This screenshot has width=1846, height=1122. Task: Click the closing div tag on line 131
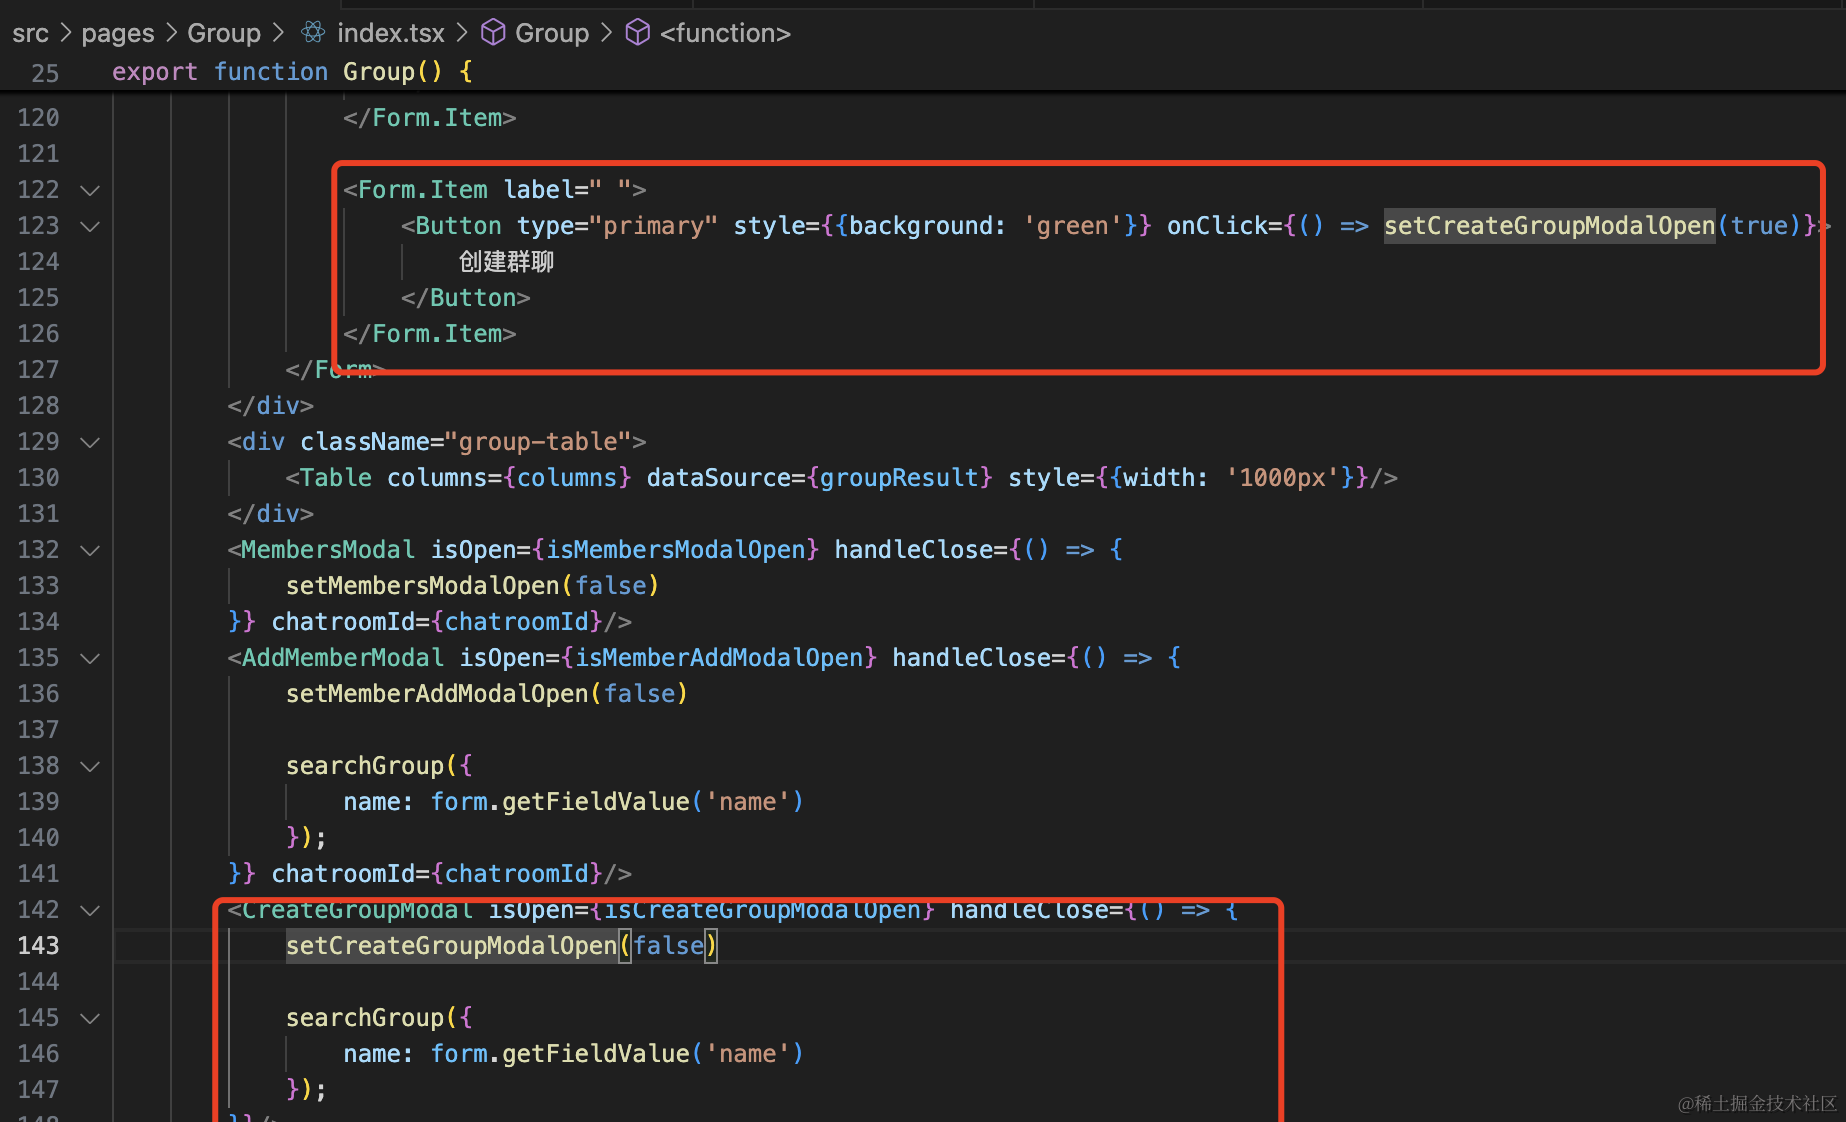(271, 514)
